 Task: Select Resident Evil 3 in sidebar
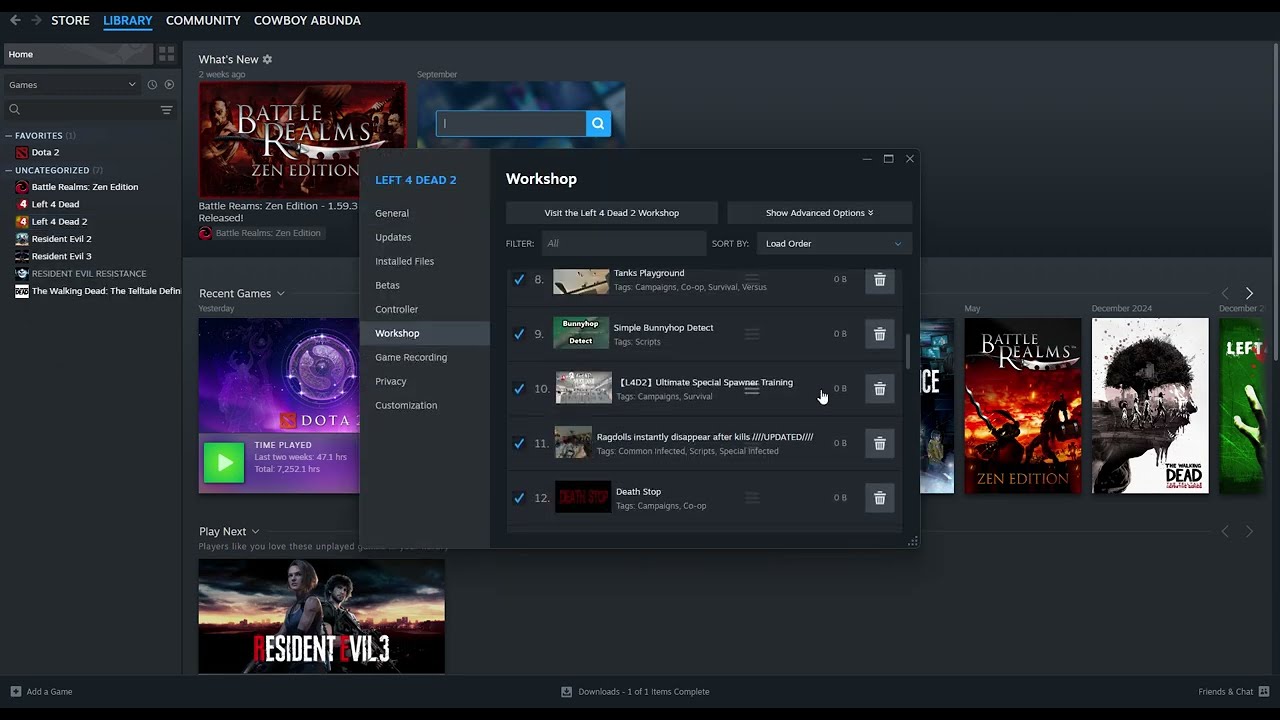(61, 256)
